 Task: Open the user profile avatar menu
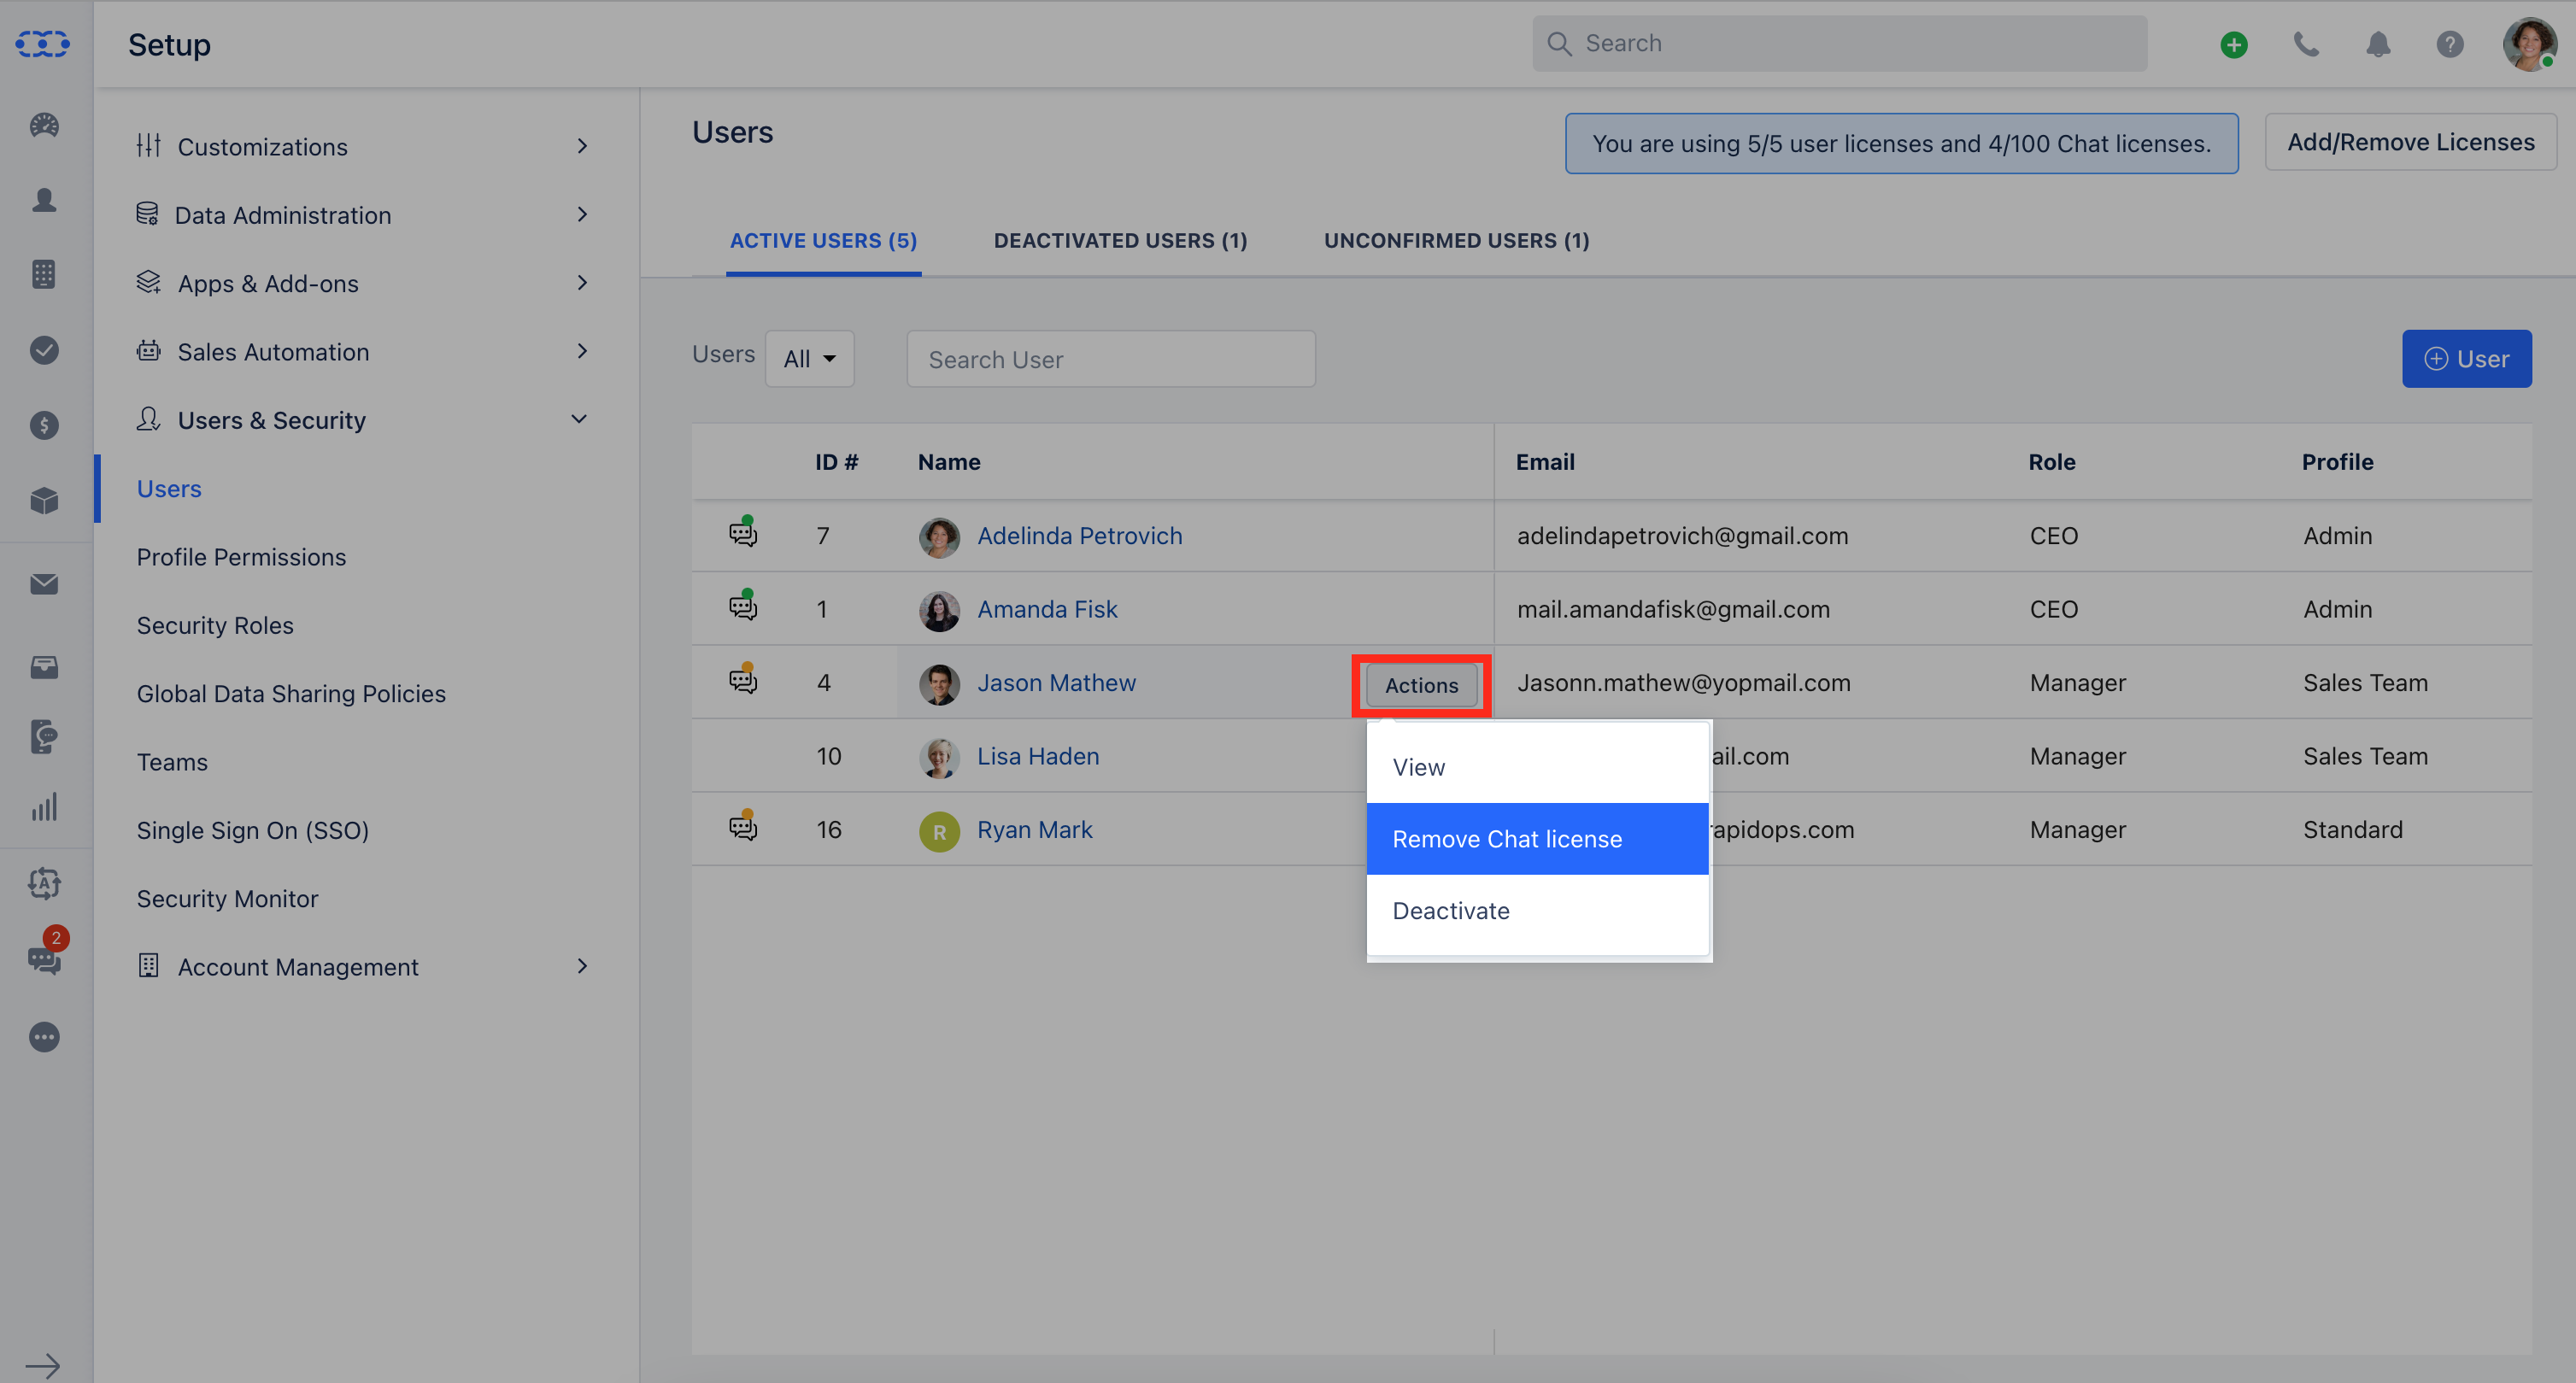tap(2530, 44)
